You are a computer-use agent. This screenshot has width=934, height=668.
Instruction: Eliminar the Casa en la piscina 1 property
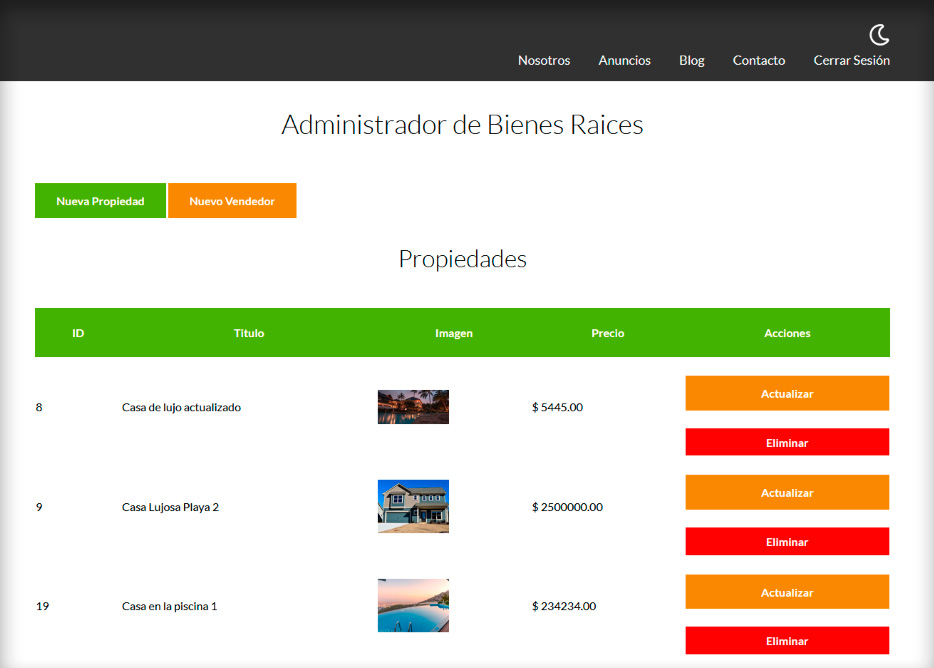pos(787,640)
